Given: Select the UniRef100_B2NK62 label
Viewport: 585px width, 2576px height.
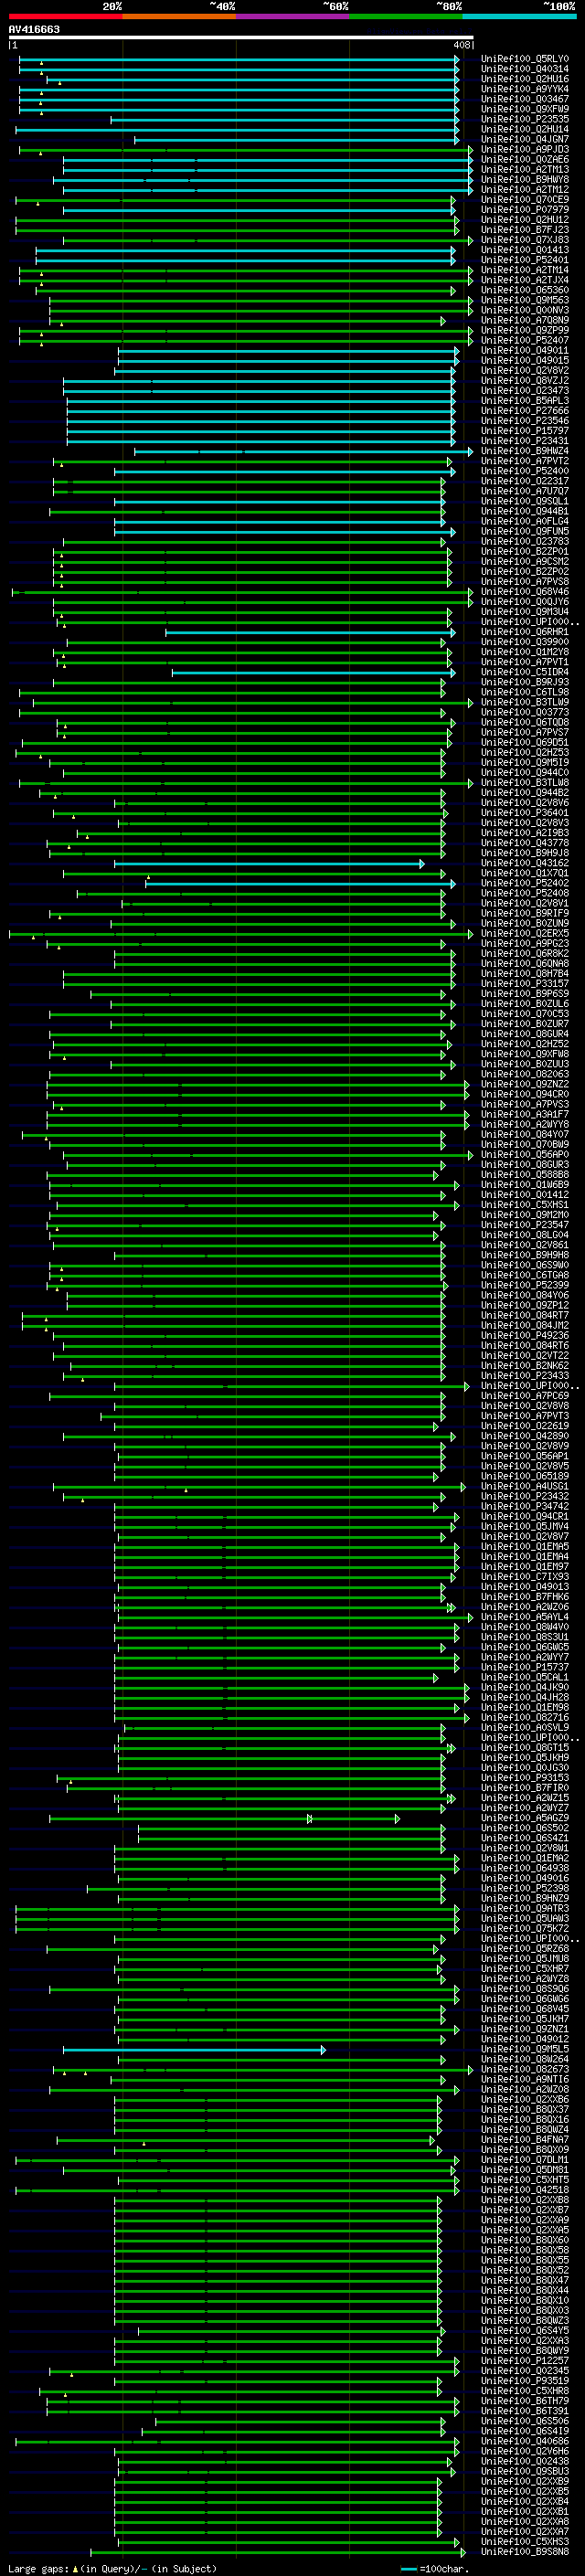Looking at the screenshot, I should point(525,1365).
